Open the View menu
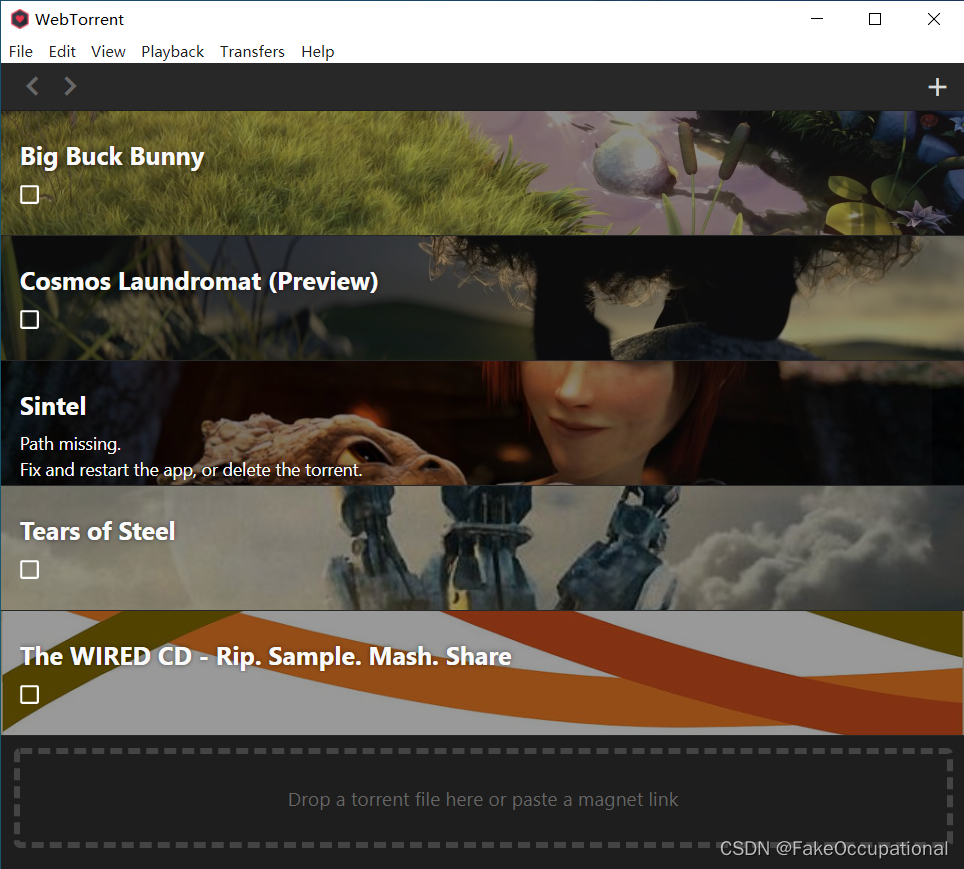This screenshot has width=964, height=869. pyautogui.click(x=108, y=52)
